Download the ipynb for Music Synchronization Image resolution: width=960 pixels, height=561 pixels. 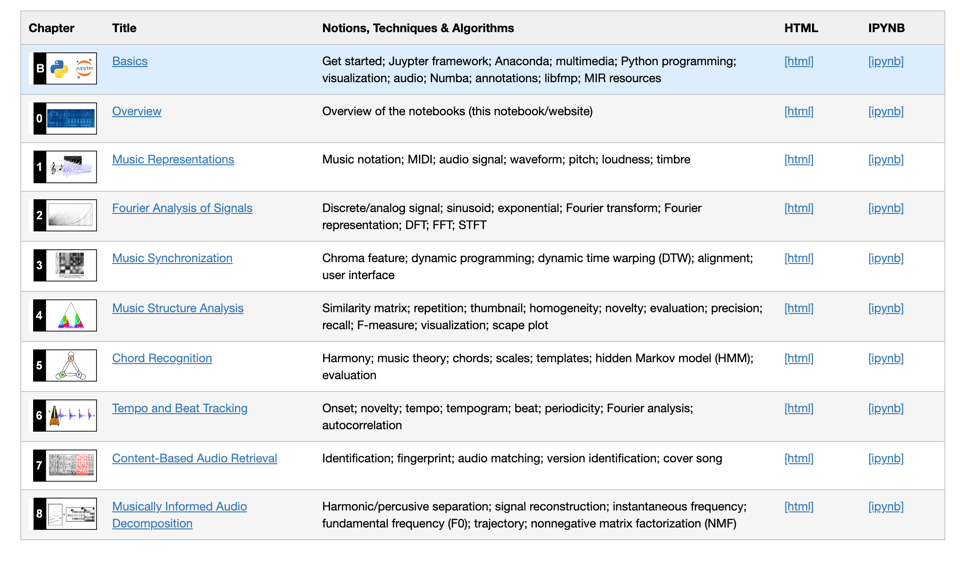pos(886,258)
